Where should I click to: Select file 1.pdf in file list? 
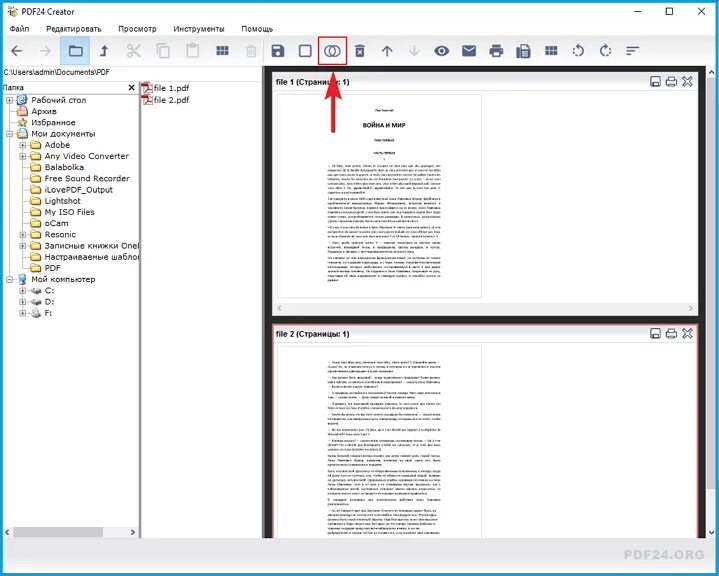165,88
